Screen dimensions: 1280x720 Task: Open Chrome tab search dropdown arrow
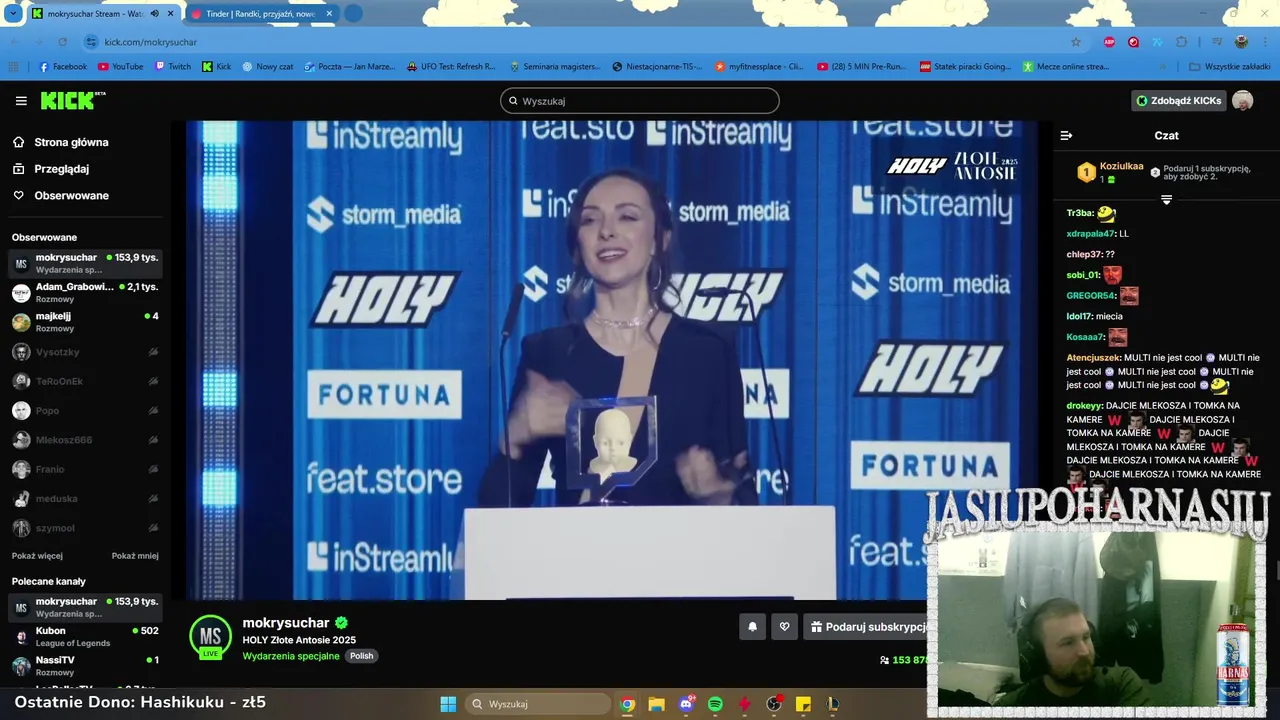pos(12,14)
